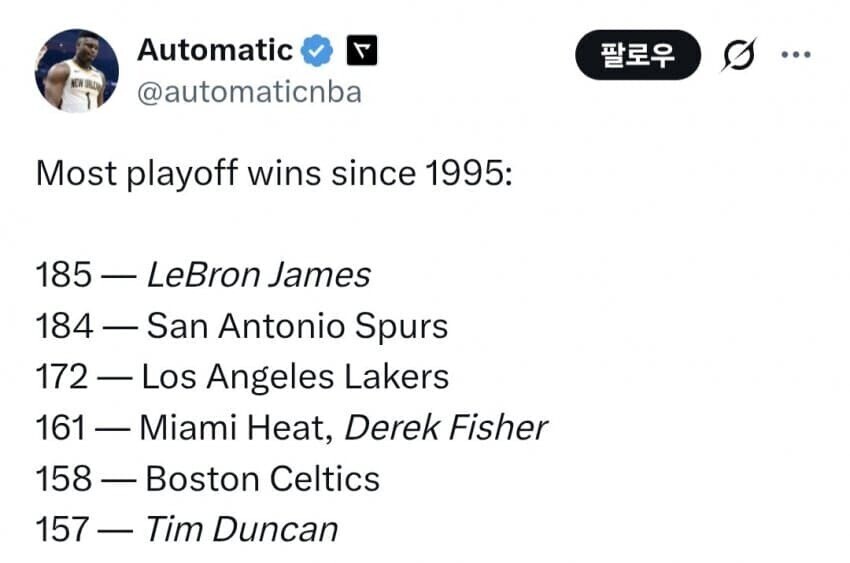Click the blue verified checkmark badge
This screenshot has height=563, width=850.
tap(319, 51)
